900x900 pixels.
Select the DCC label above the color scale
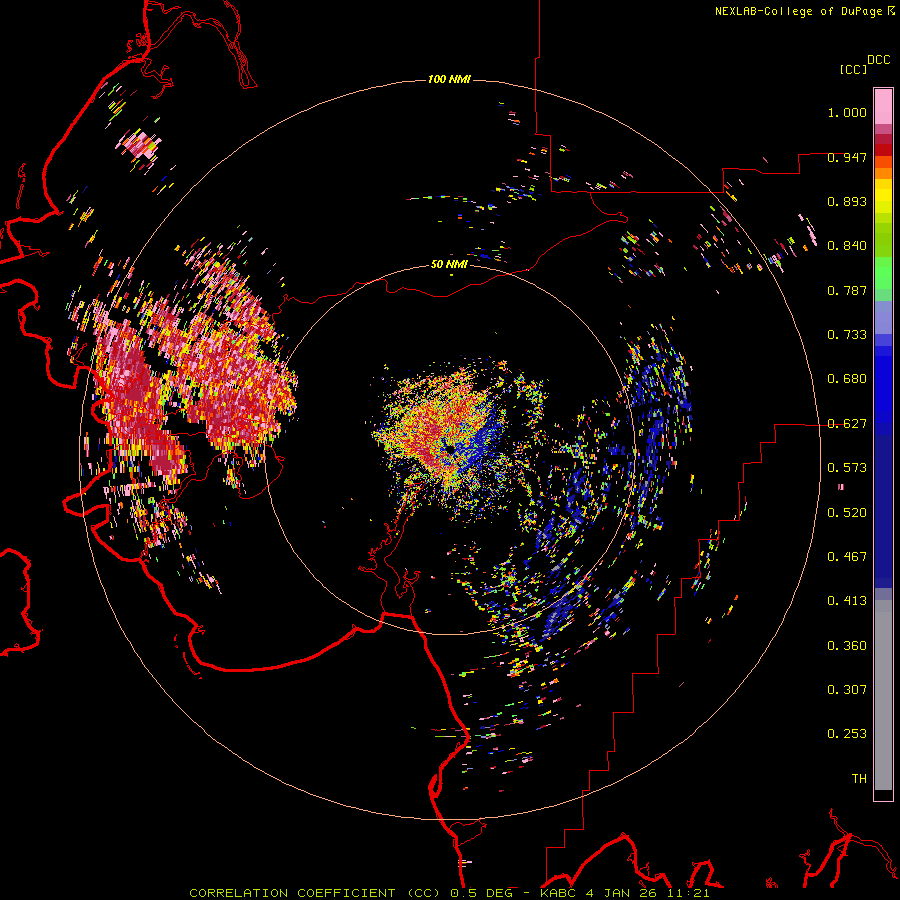[879, 60]
